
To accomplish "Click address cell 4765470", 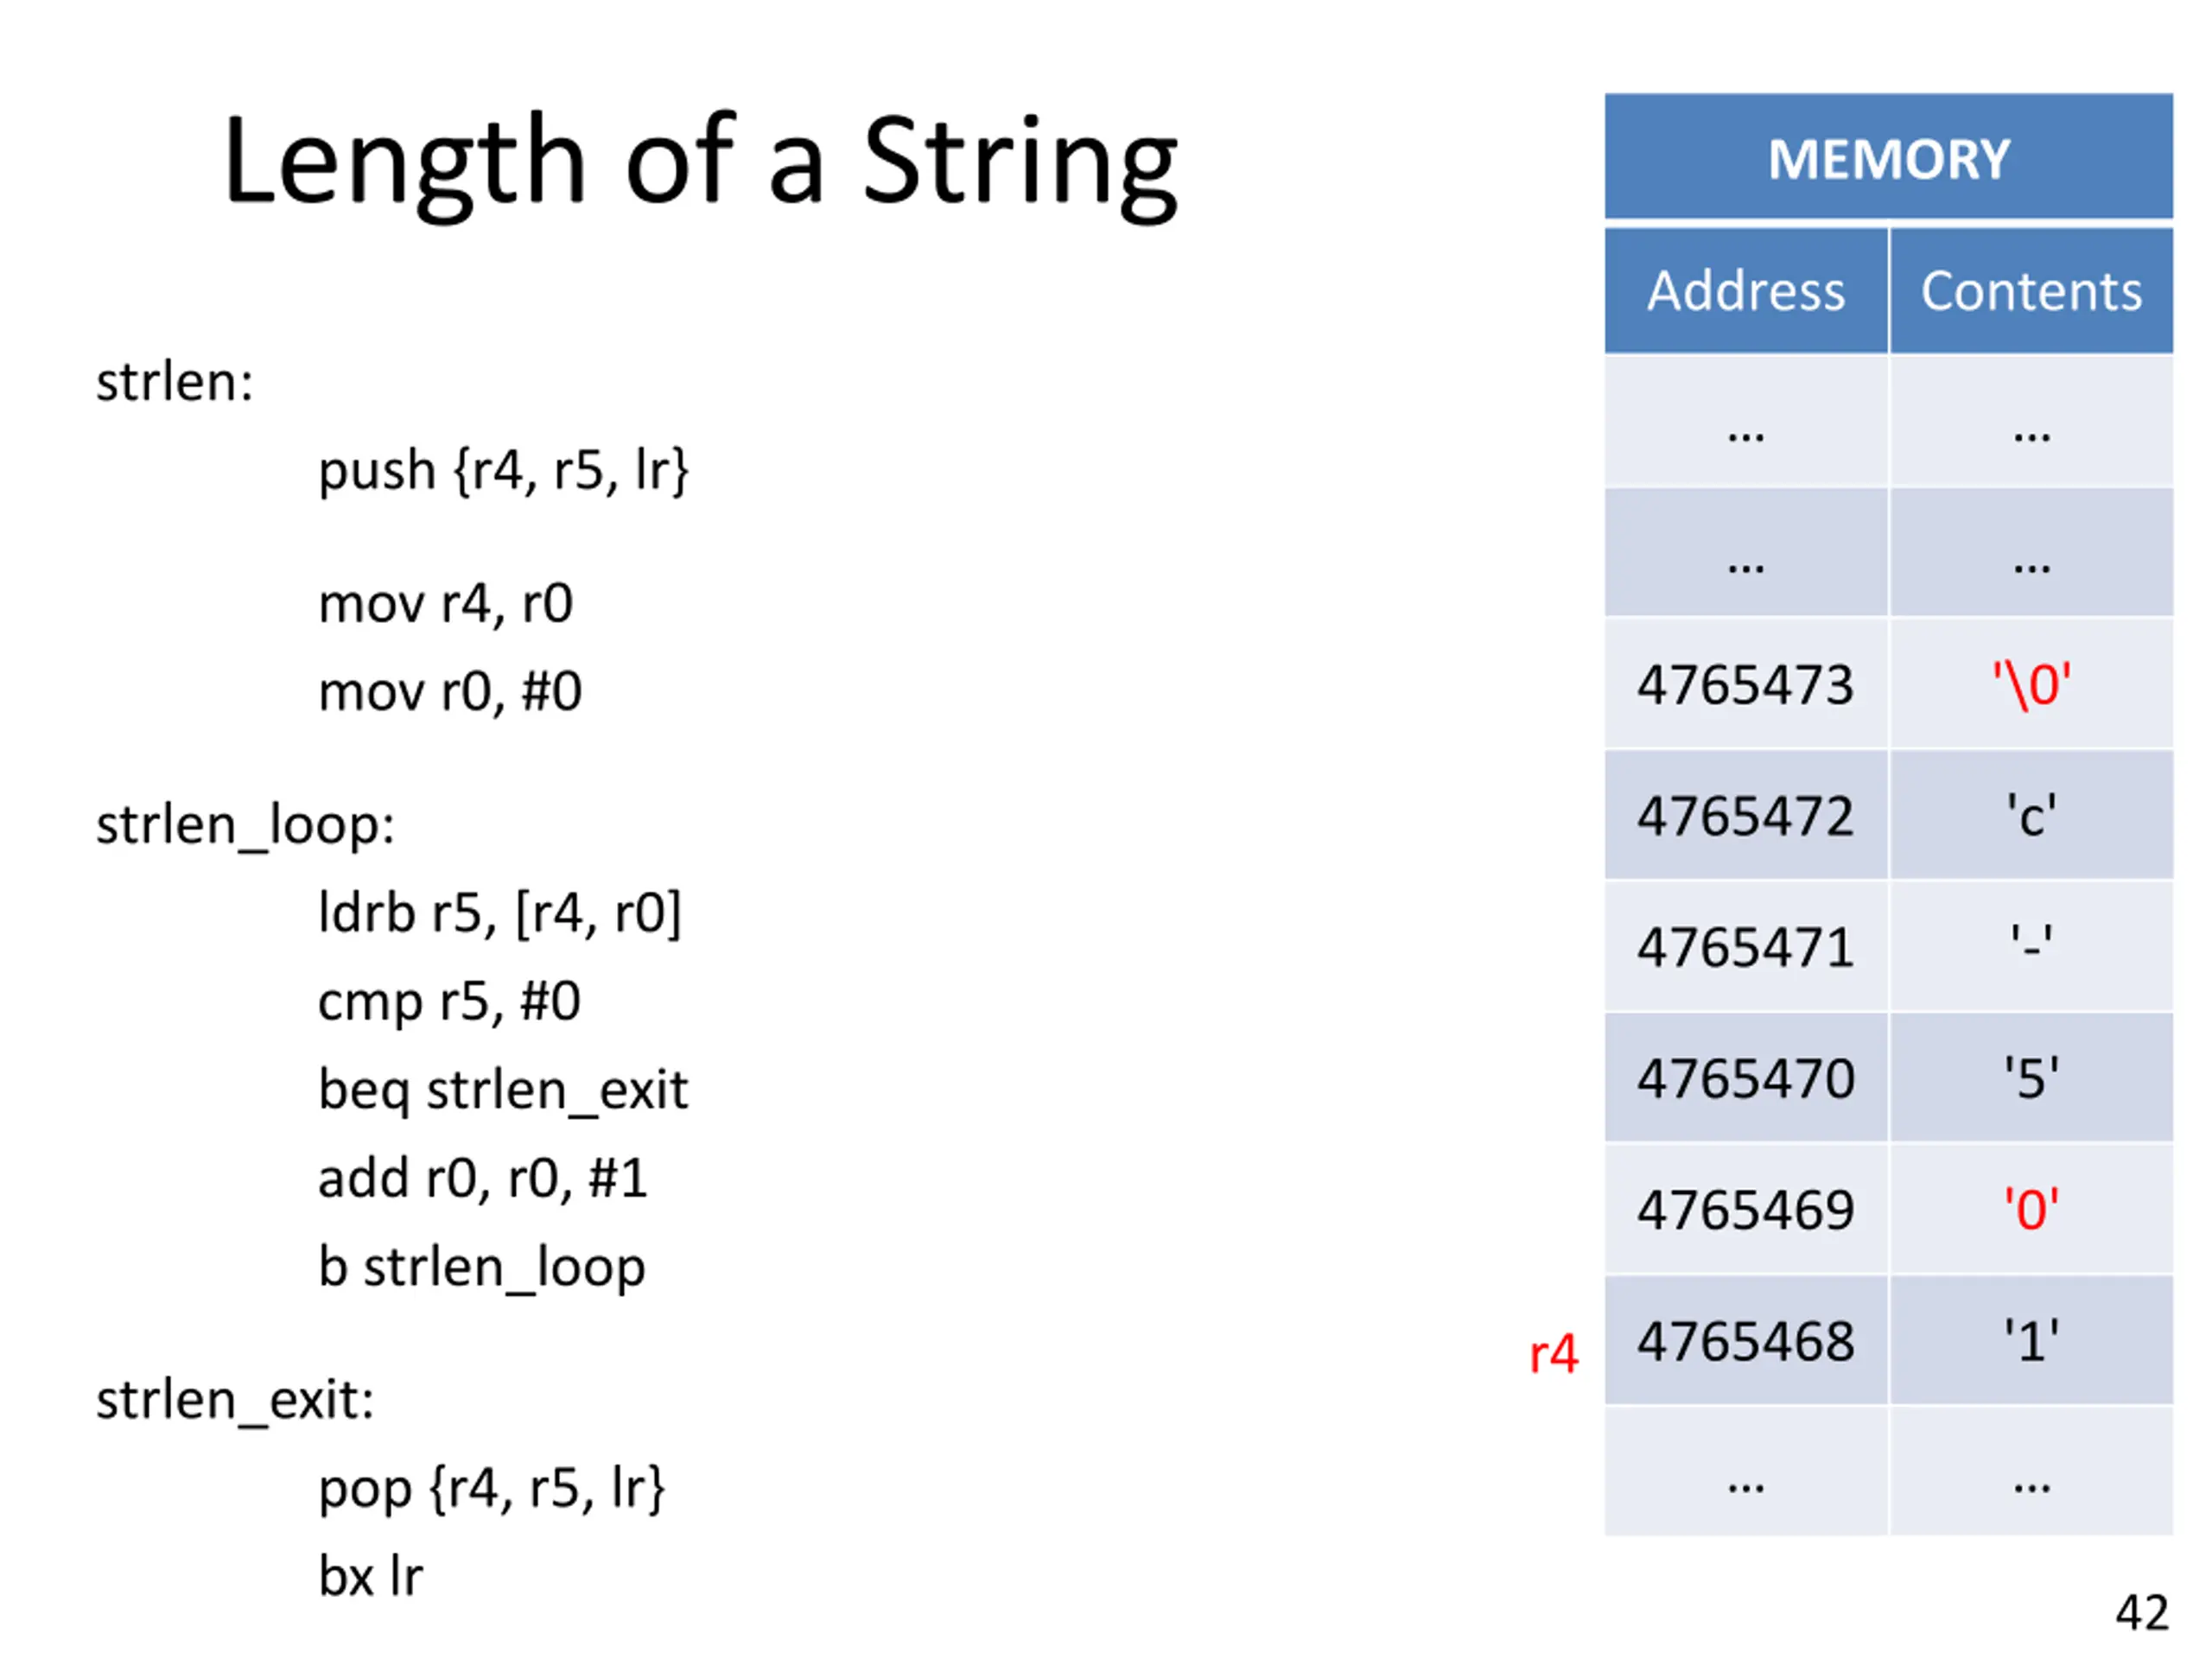I will tap(1746, 1077).
